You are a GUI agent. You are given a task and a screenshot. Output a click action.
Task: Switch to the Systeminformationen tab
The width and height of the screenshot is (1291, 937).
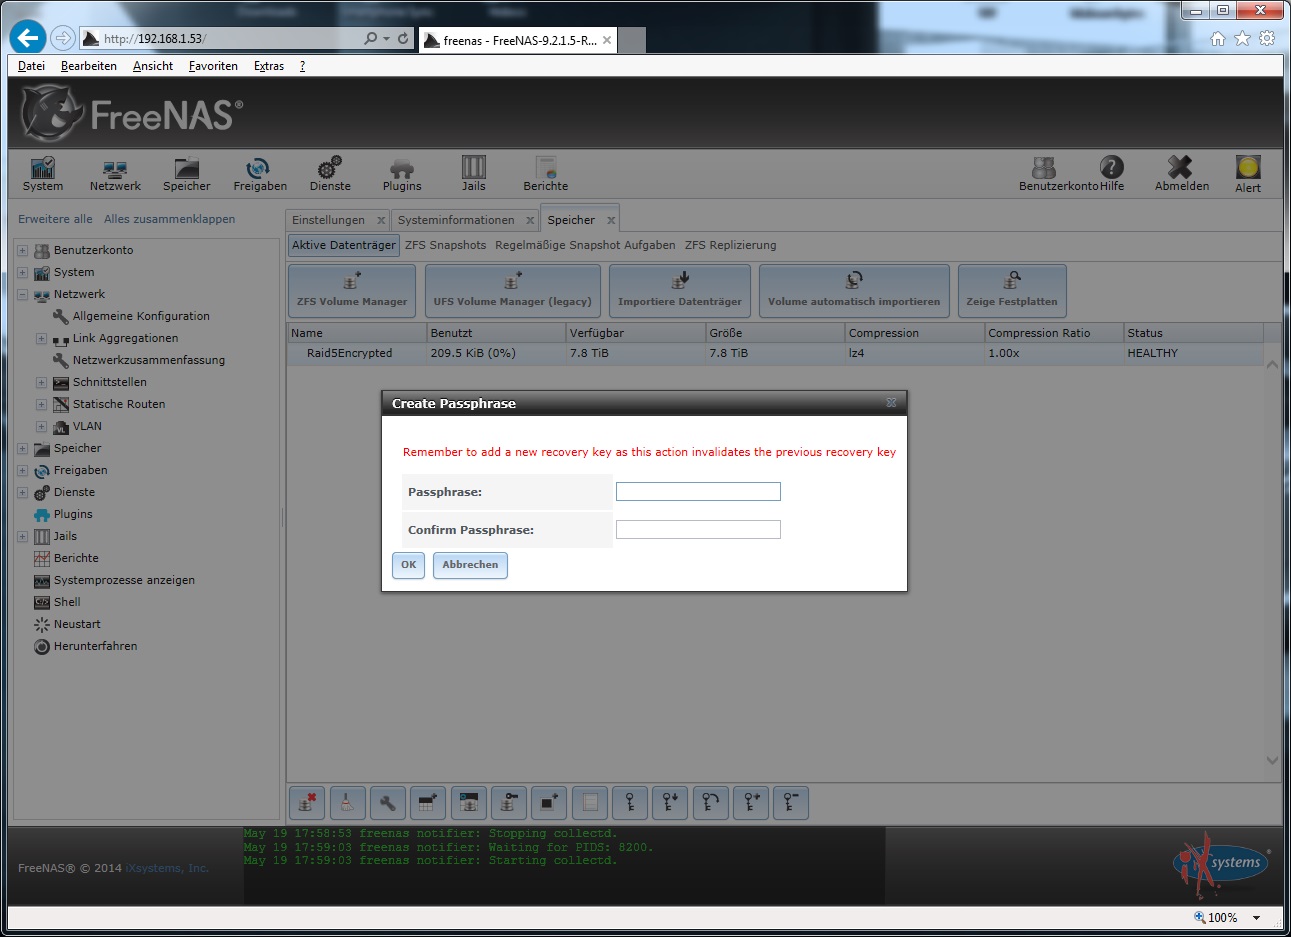(456, 220)
